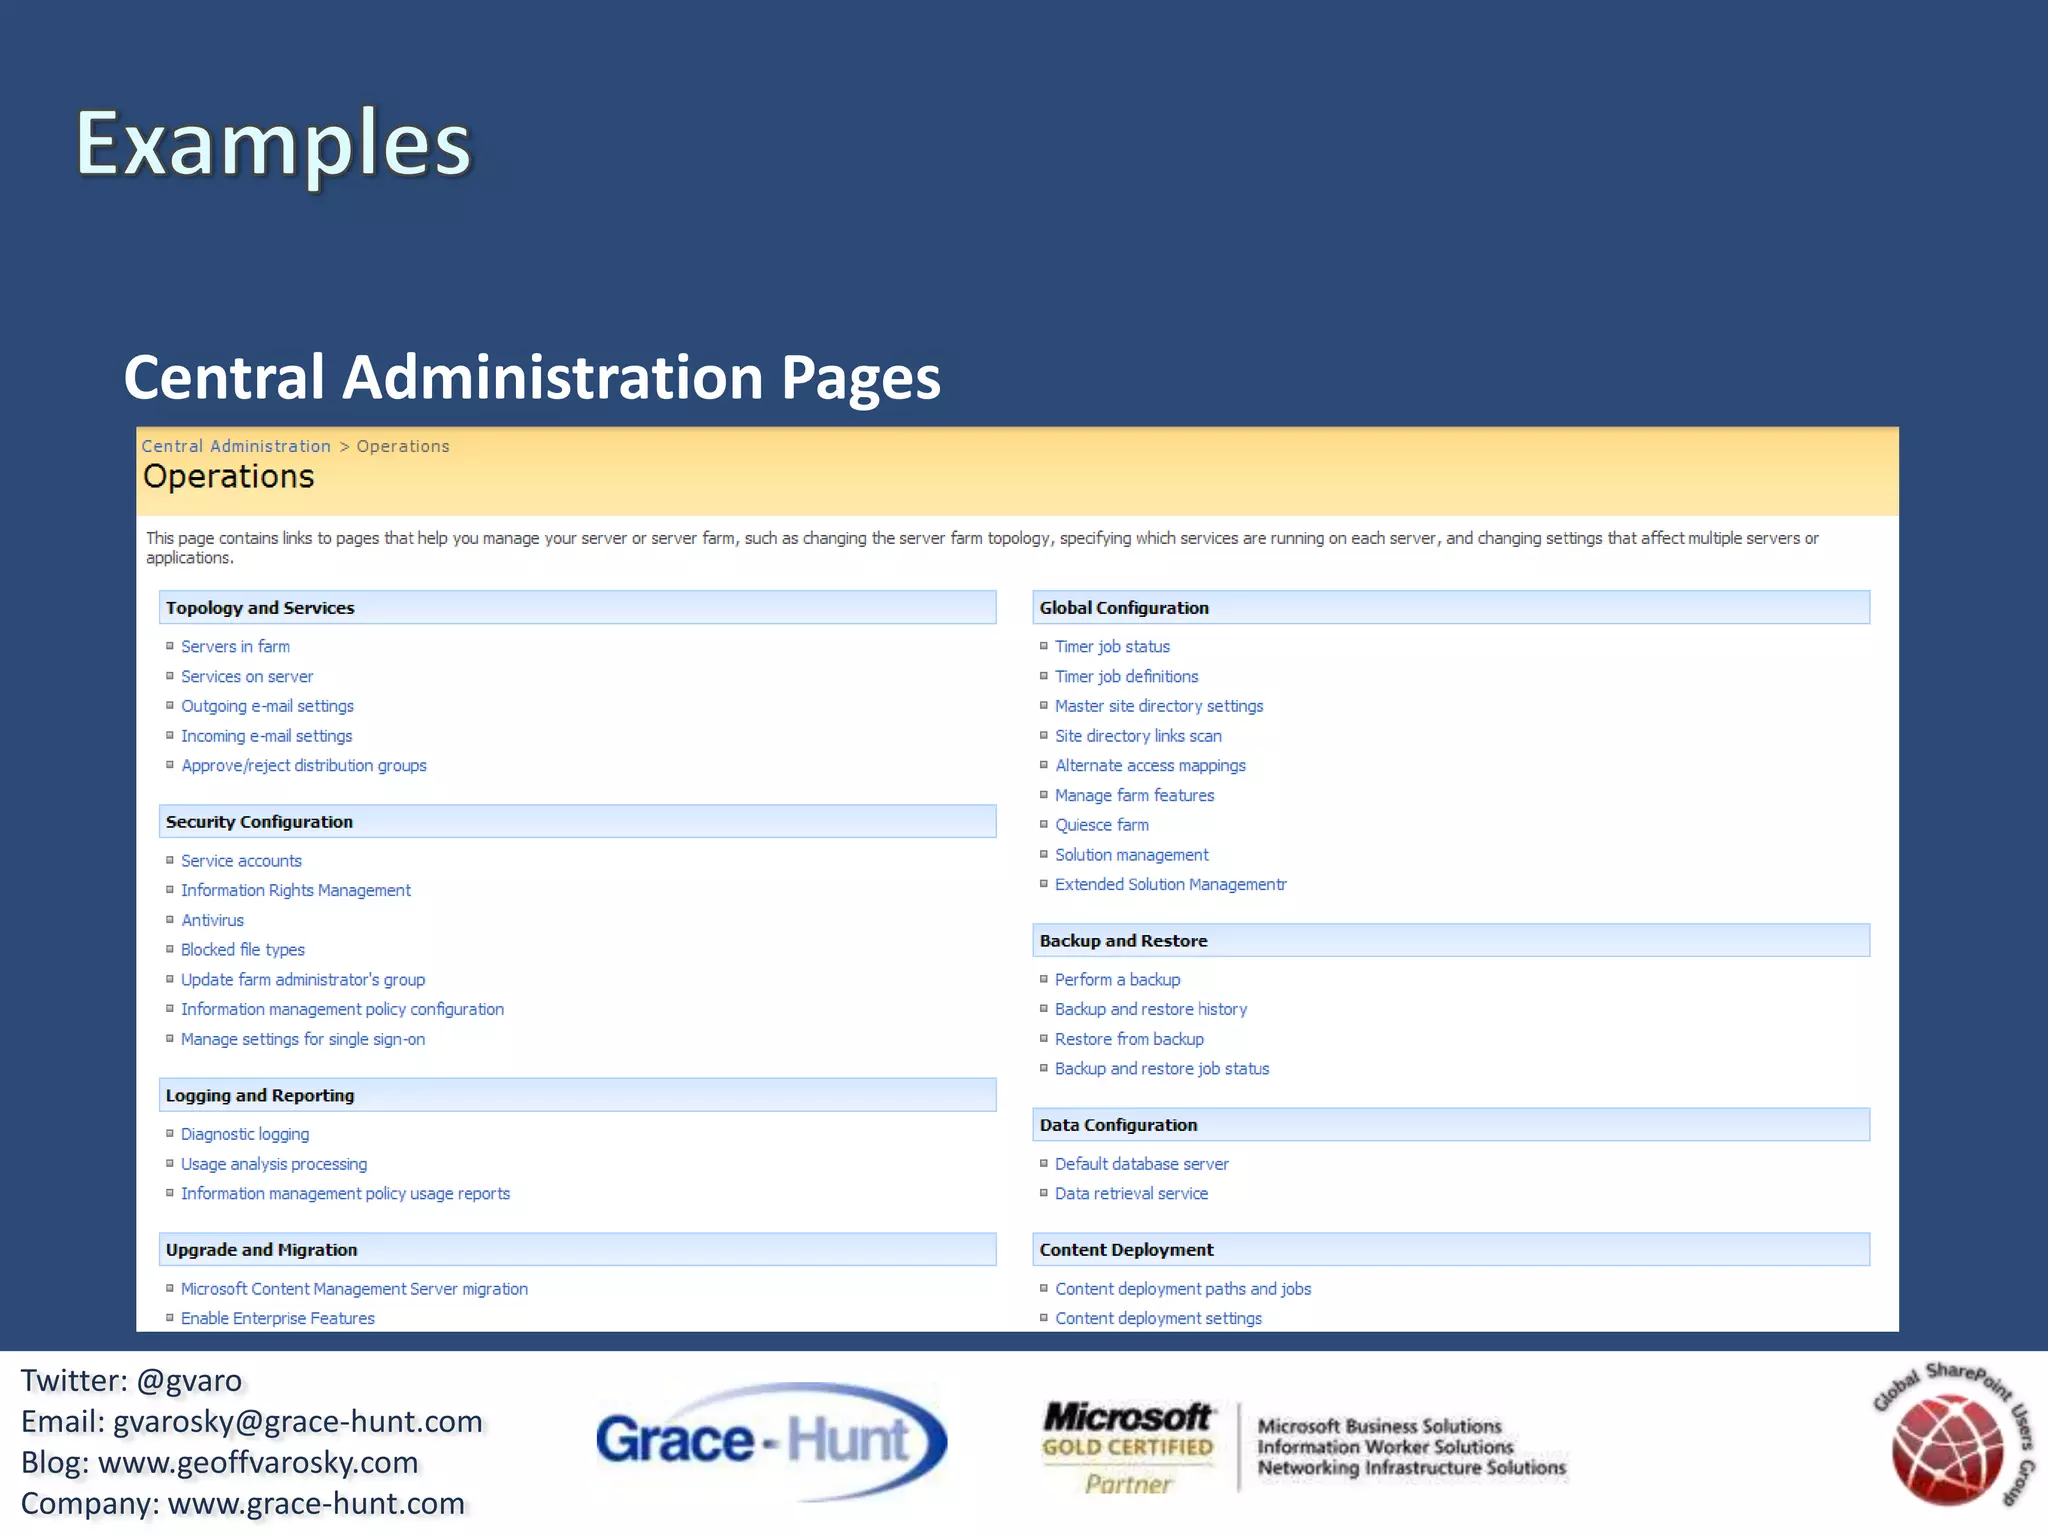Click the Security Configuration section header
The height and width of the screenshot is (1536, 2048).
point(577,822)
